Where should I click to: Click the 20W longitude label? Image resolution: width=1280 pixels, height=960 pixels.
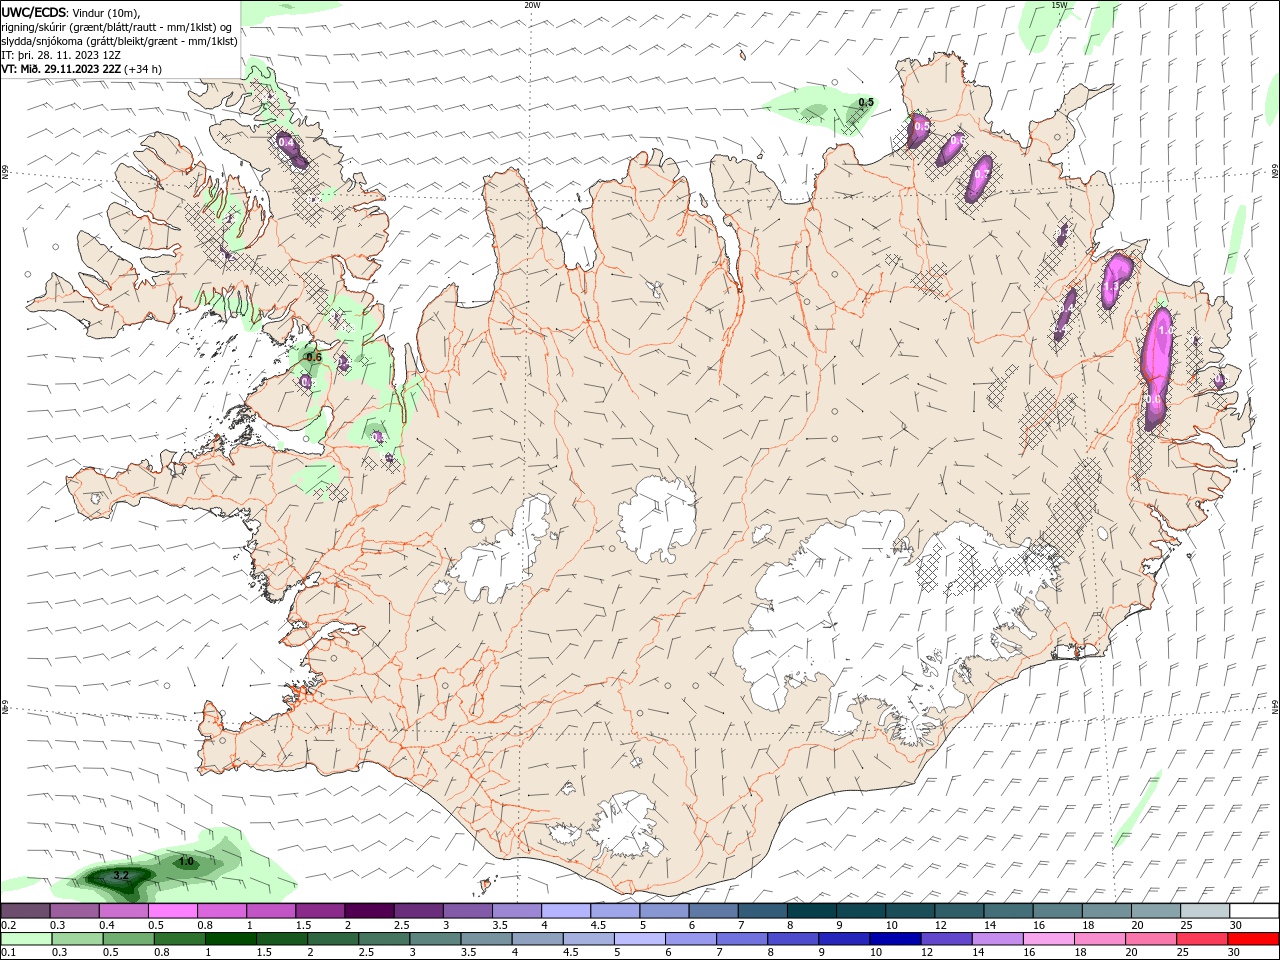(532, 5)
